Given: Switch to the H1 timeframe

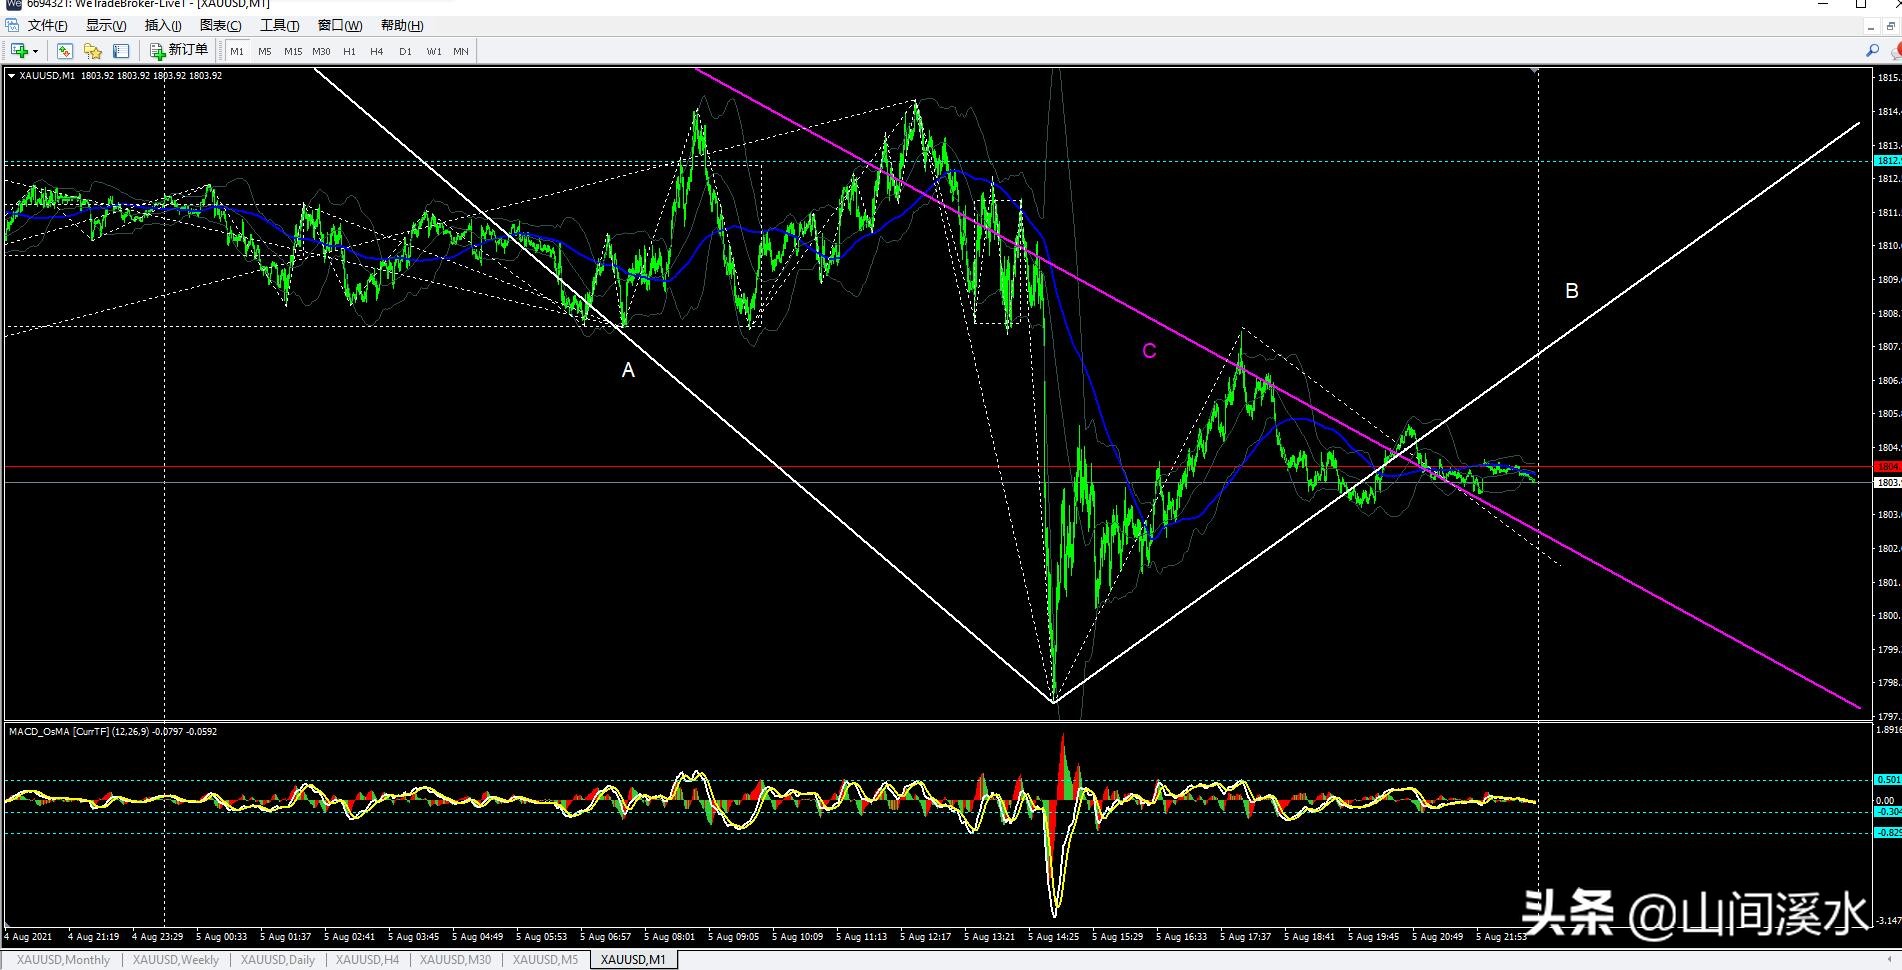Looking at the screenshot, I should pyautogui.click(x=349, y=51).
